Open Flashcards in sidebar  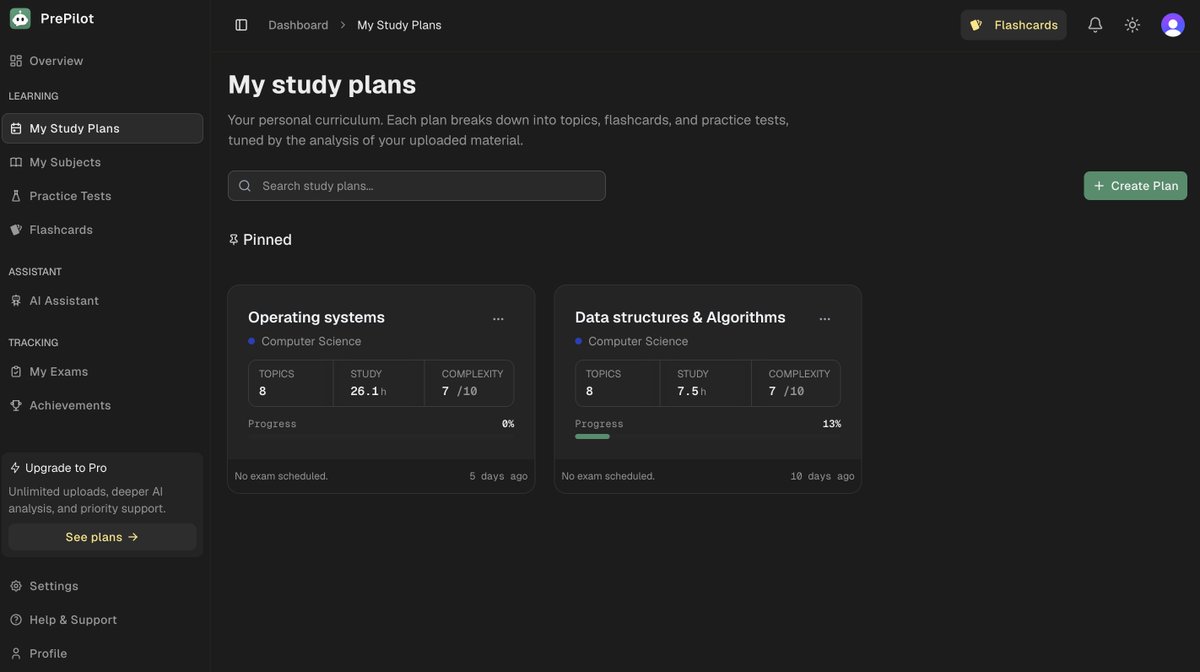point(102,230)
